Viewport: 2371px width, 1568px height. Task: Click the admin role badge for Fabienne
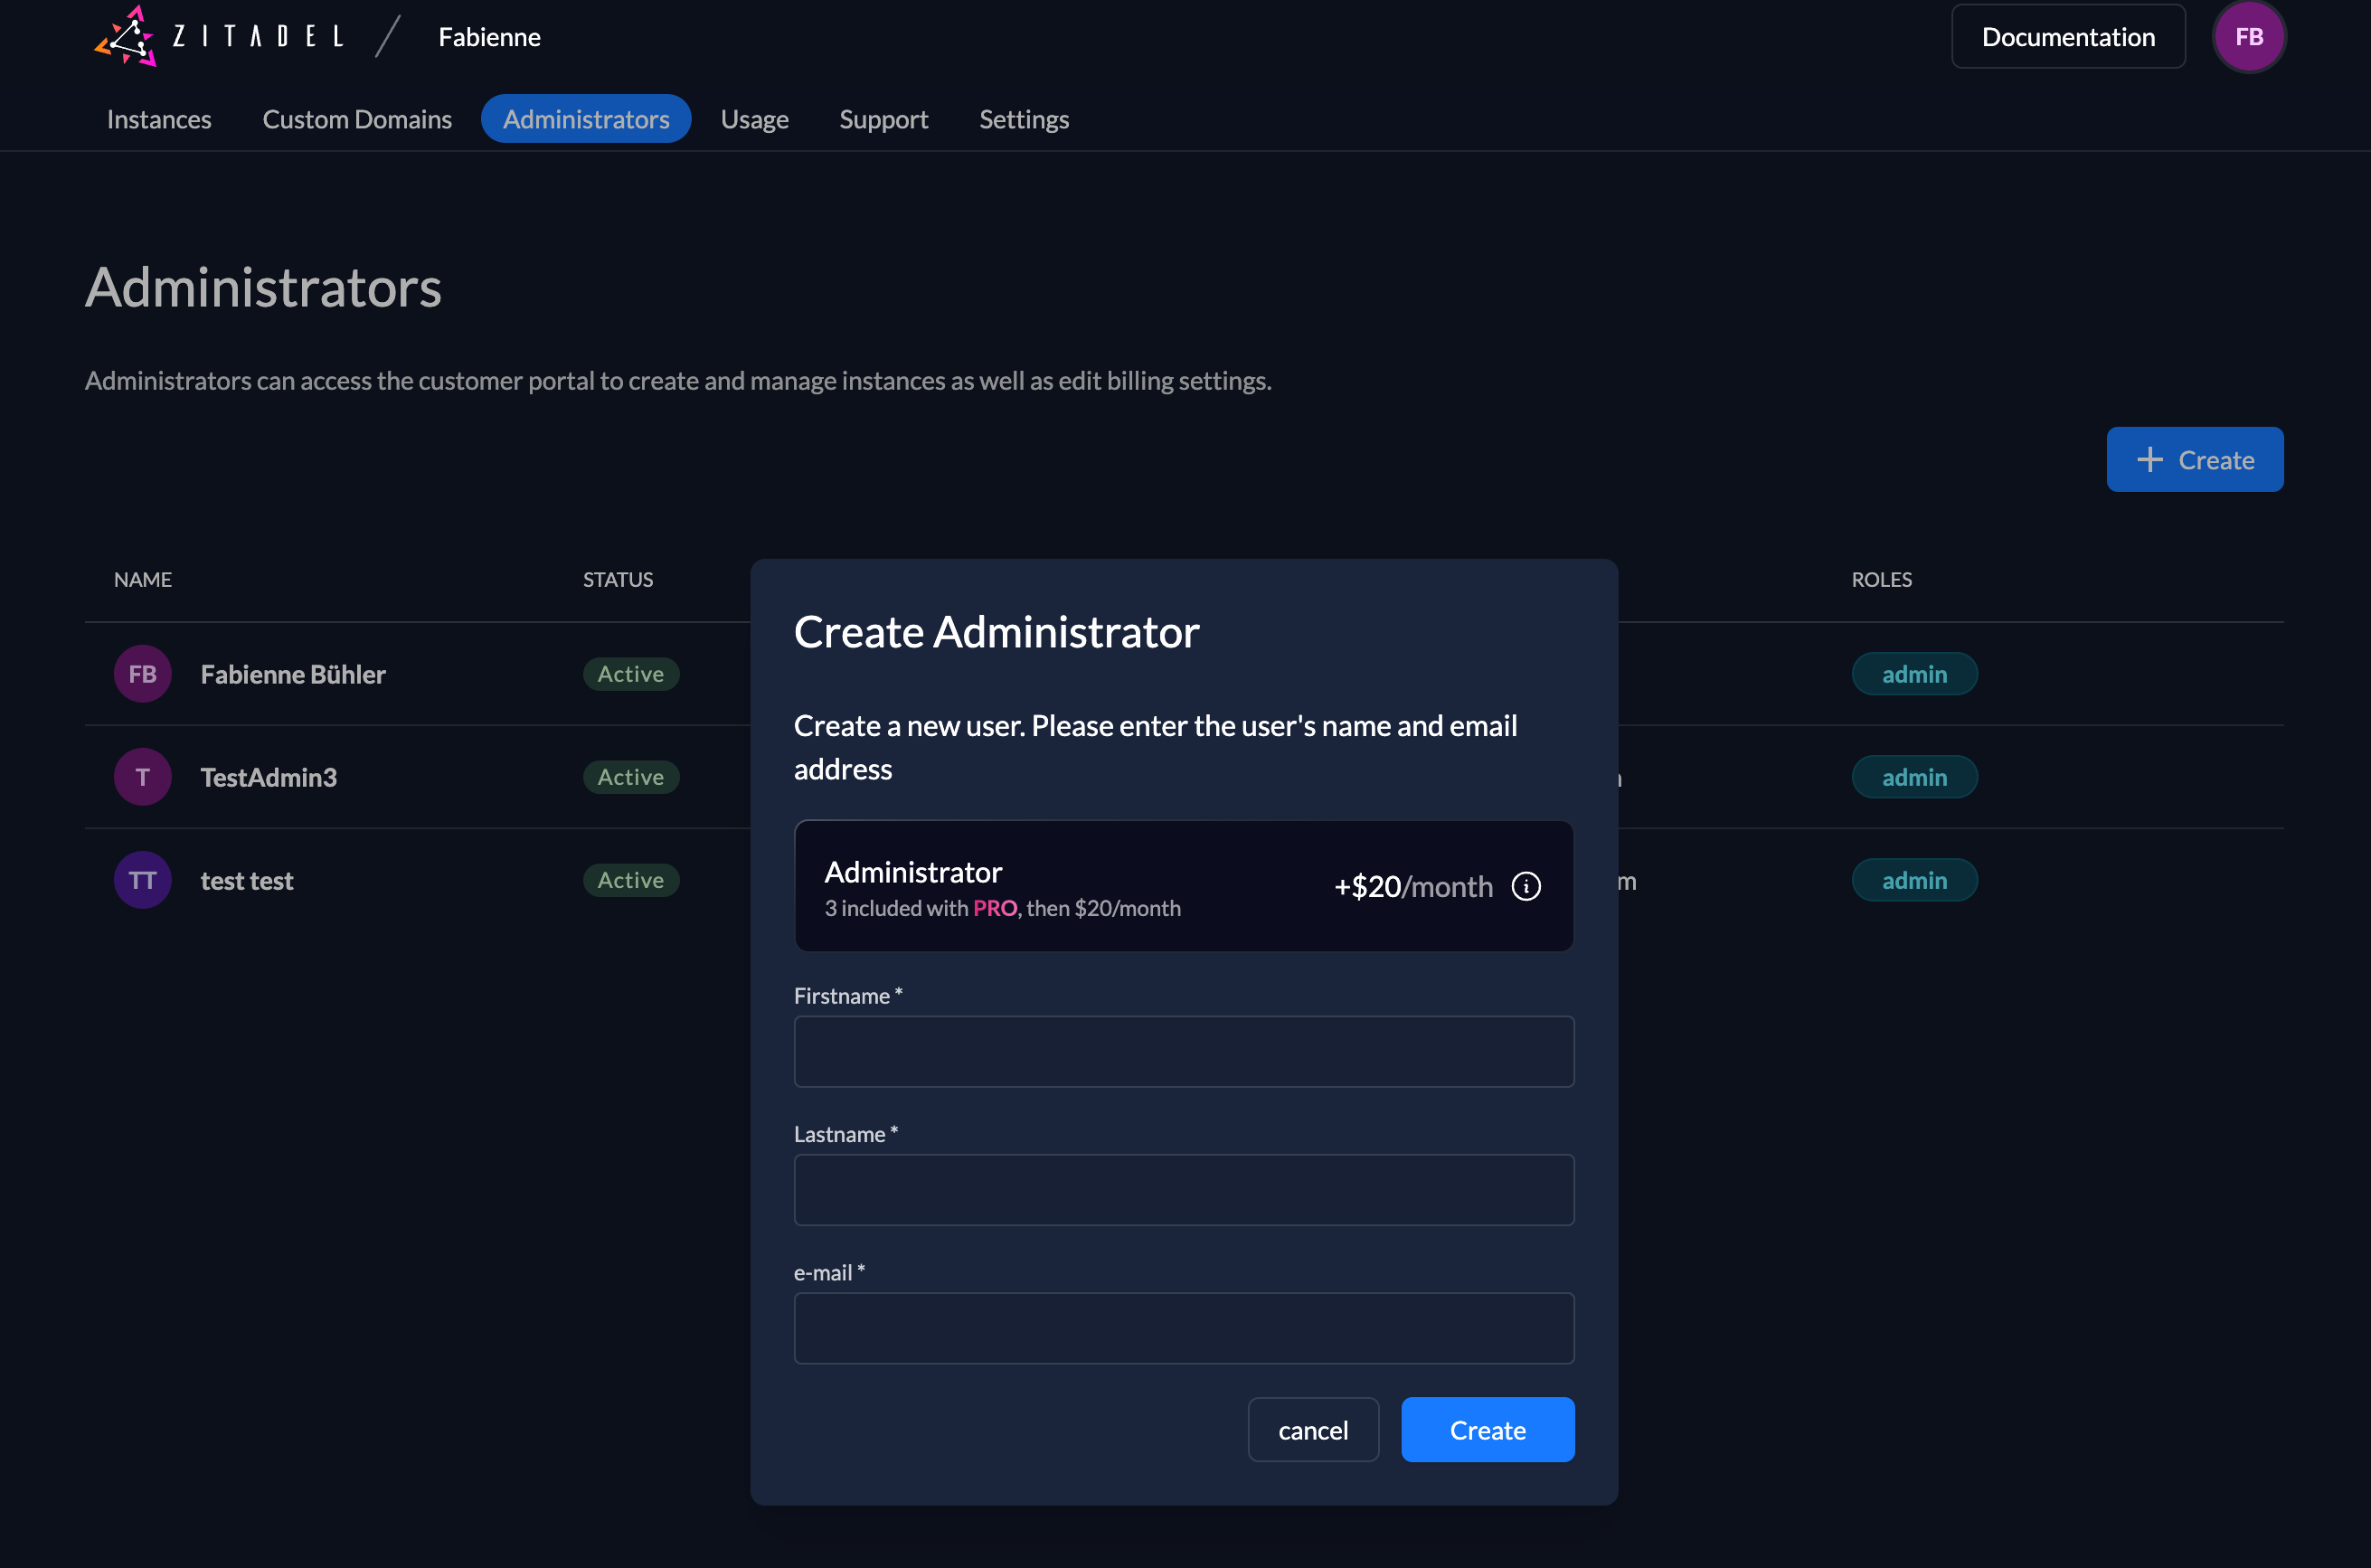click(x=1914, y=672)
